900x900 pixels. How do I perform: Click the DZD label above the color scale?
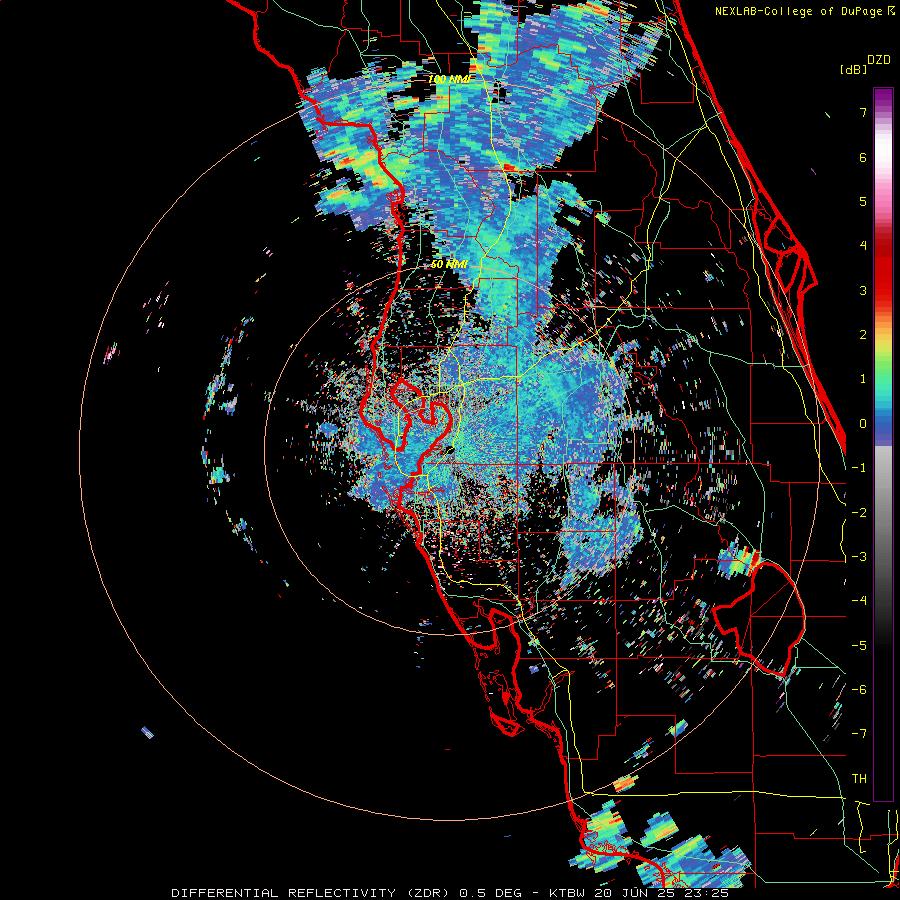879,60
